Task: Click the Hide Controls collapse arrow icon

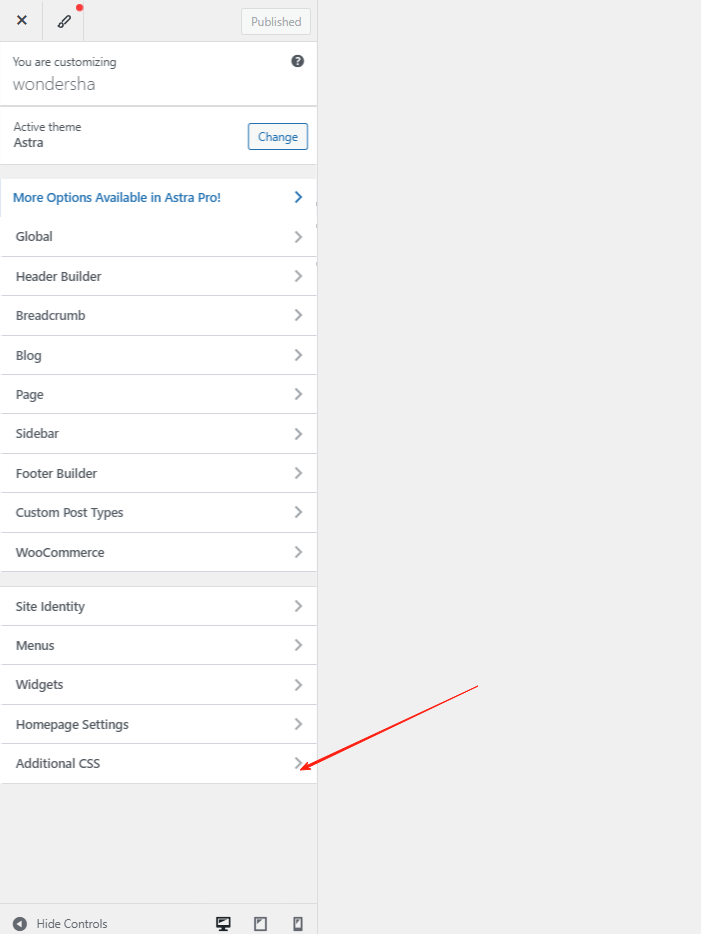Action: point(20,923)
